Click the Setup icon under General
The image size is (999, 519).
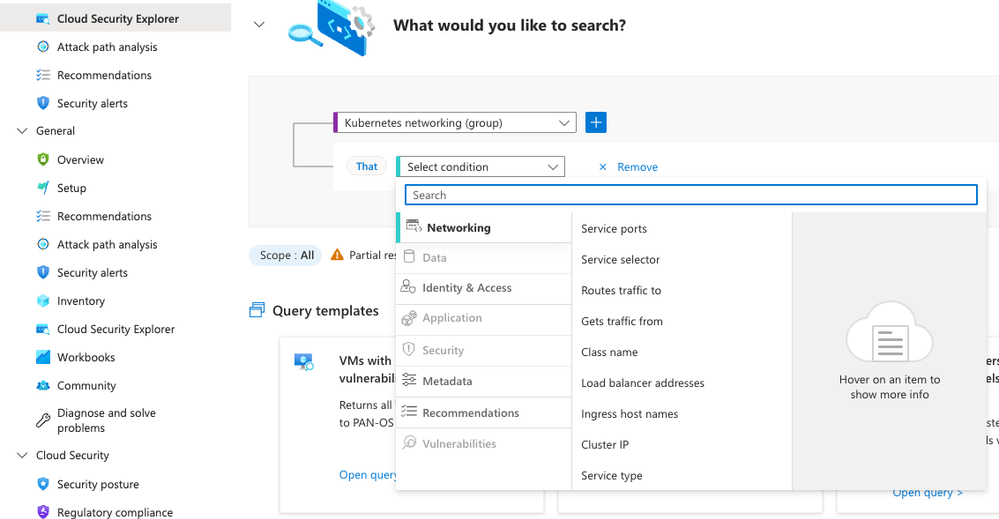[x=43, y=188]
